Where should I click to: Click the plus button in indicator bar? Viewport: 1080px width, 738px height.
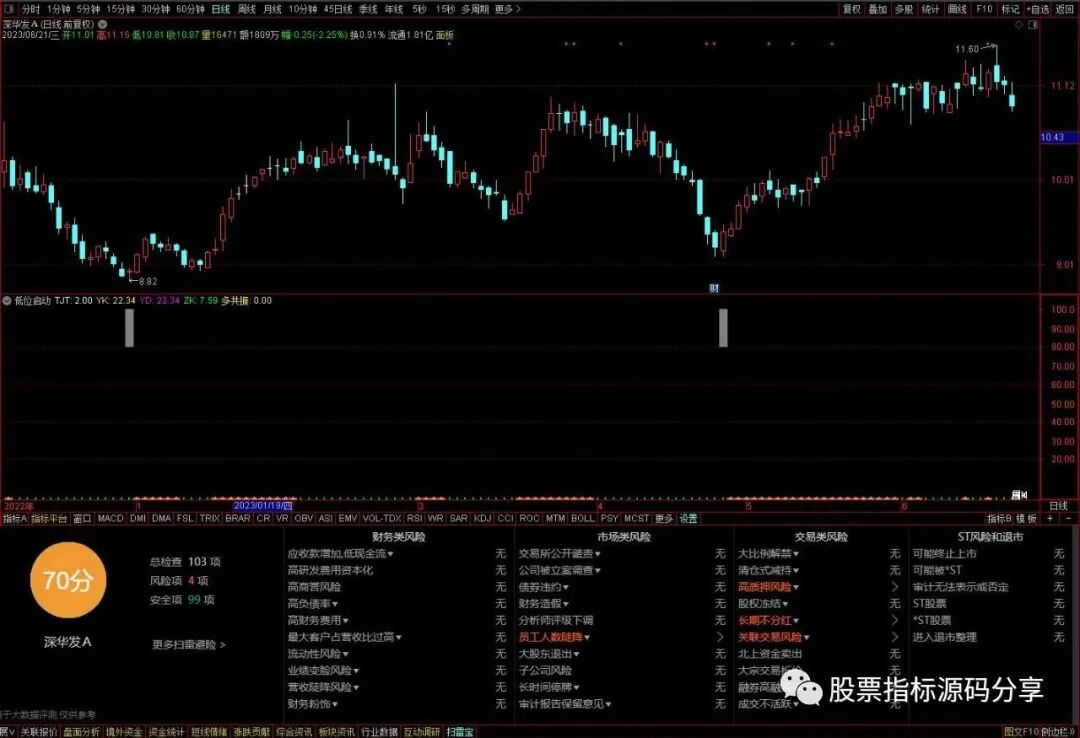[x=1050, y=518]
